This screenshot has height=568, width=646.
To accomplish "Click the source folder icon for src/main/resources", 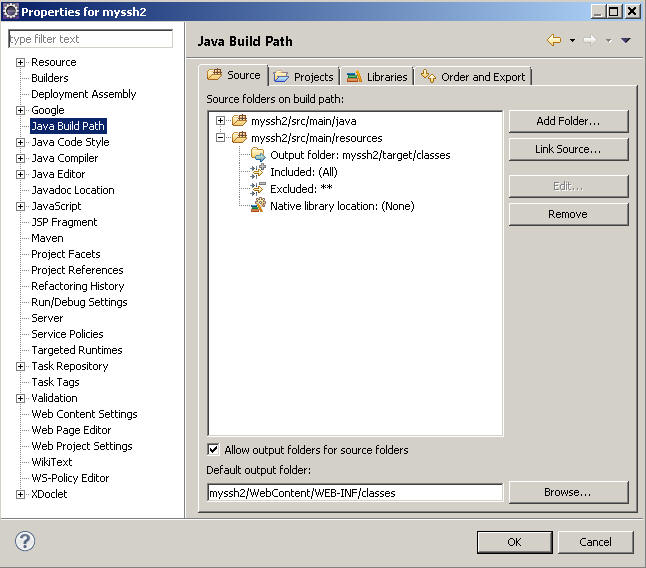I will pyautogui.click(x=239, y=137).
